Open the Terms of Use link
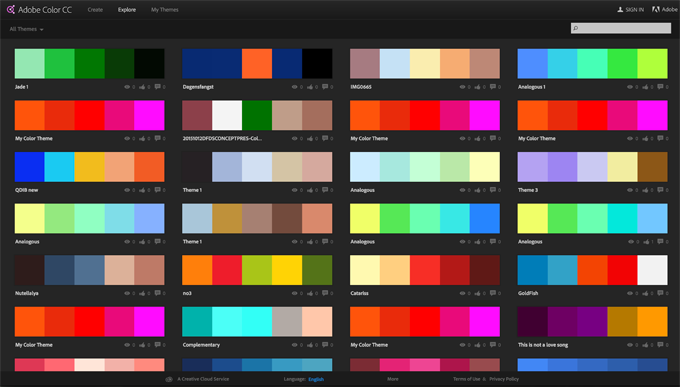This screenshot has width=680, height=387. [x=467, y=379]
